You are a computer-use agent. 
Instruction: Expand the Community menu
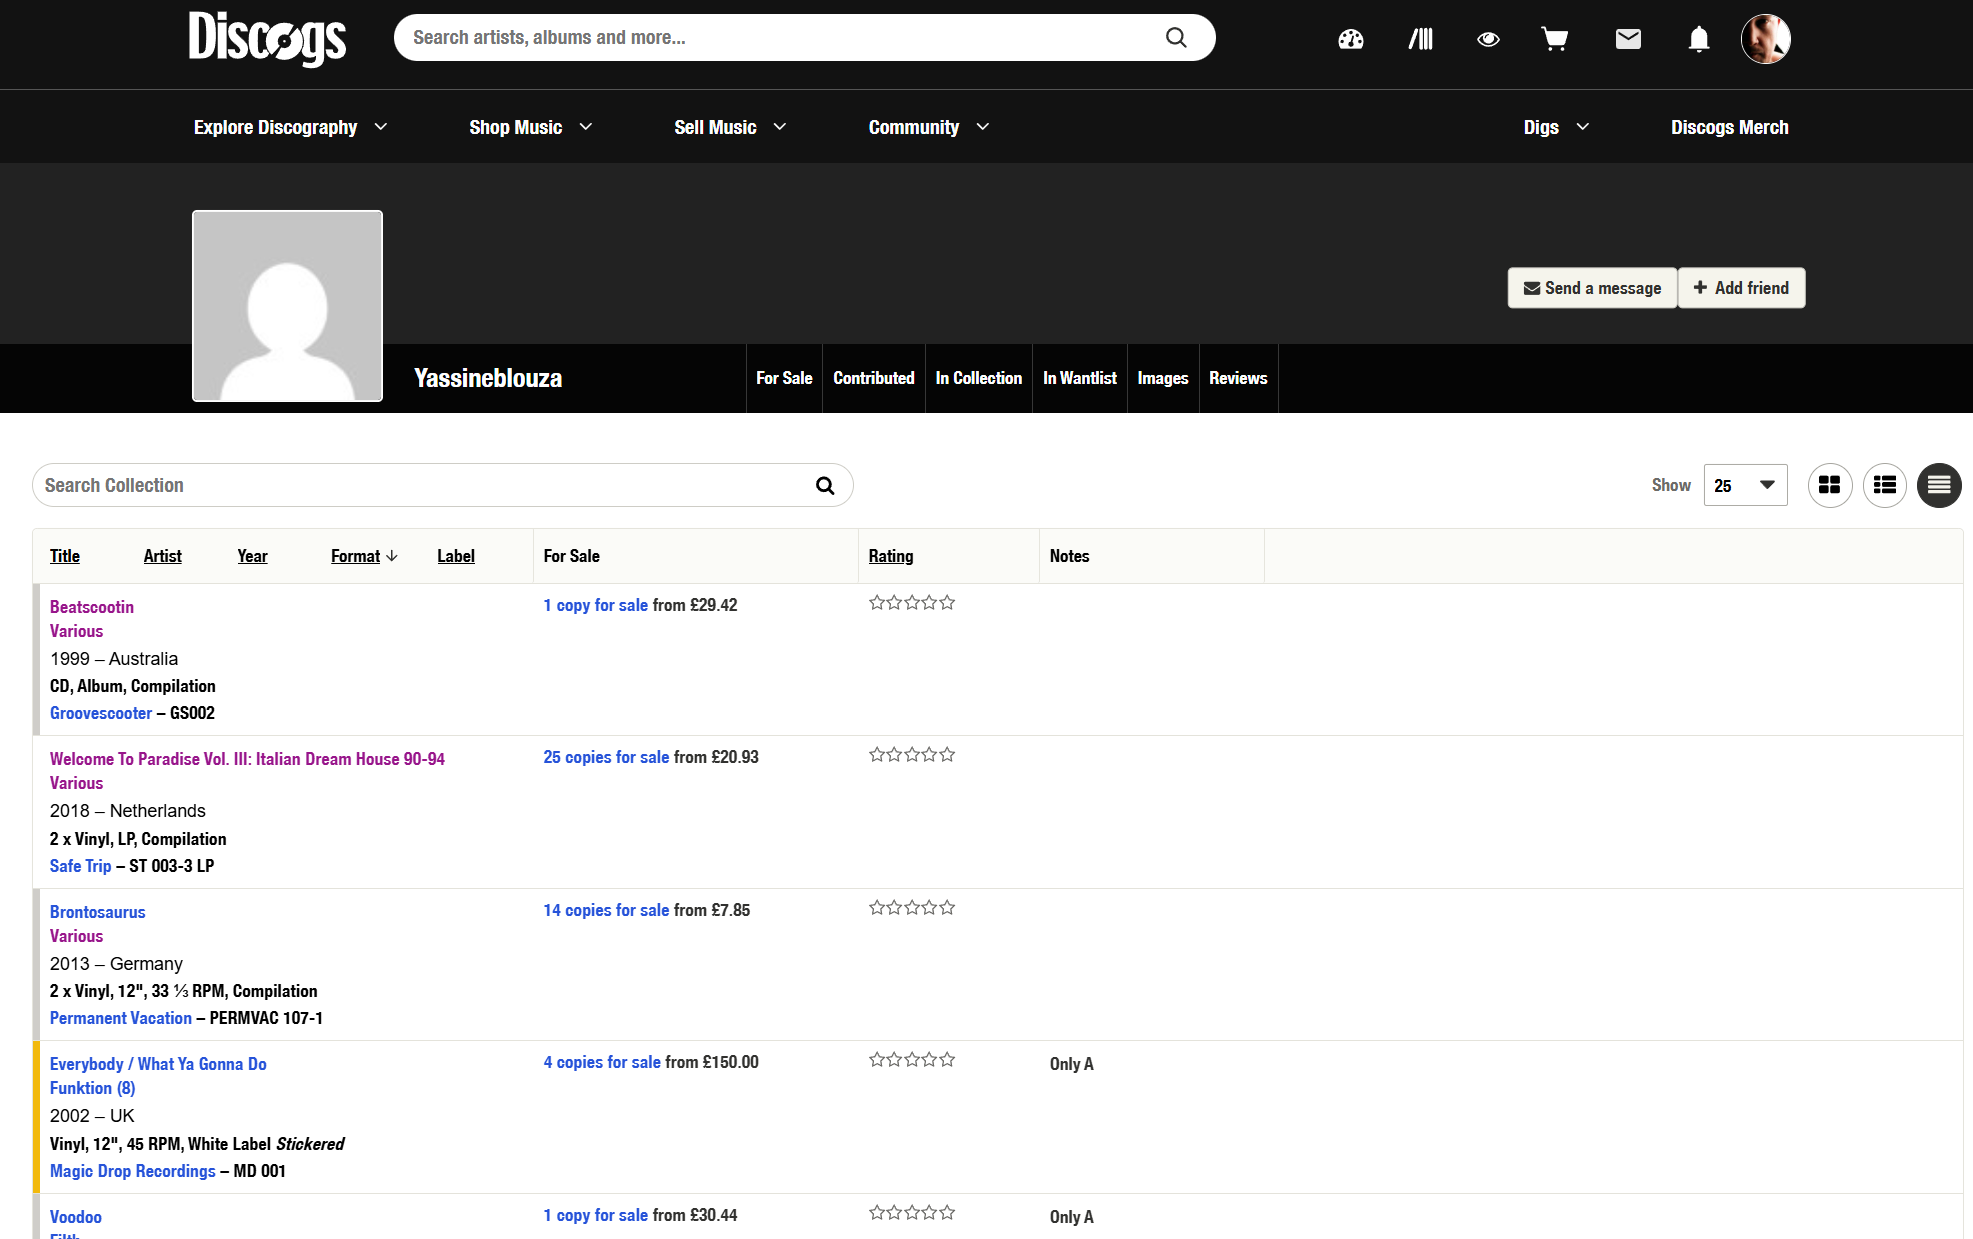point(929,127)
